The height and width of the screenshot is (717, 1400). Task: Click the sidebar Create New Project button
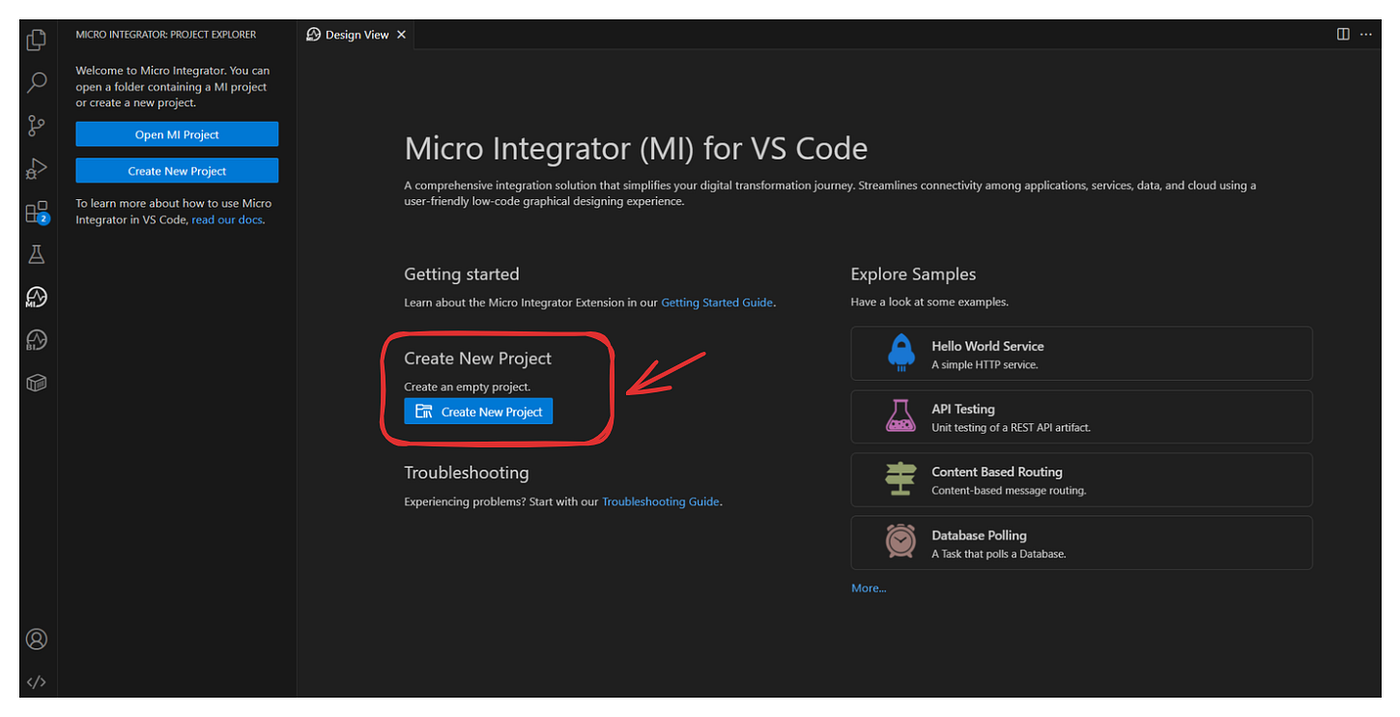(177, 171)
